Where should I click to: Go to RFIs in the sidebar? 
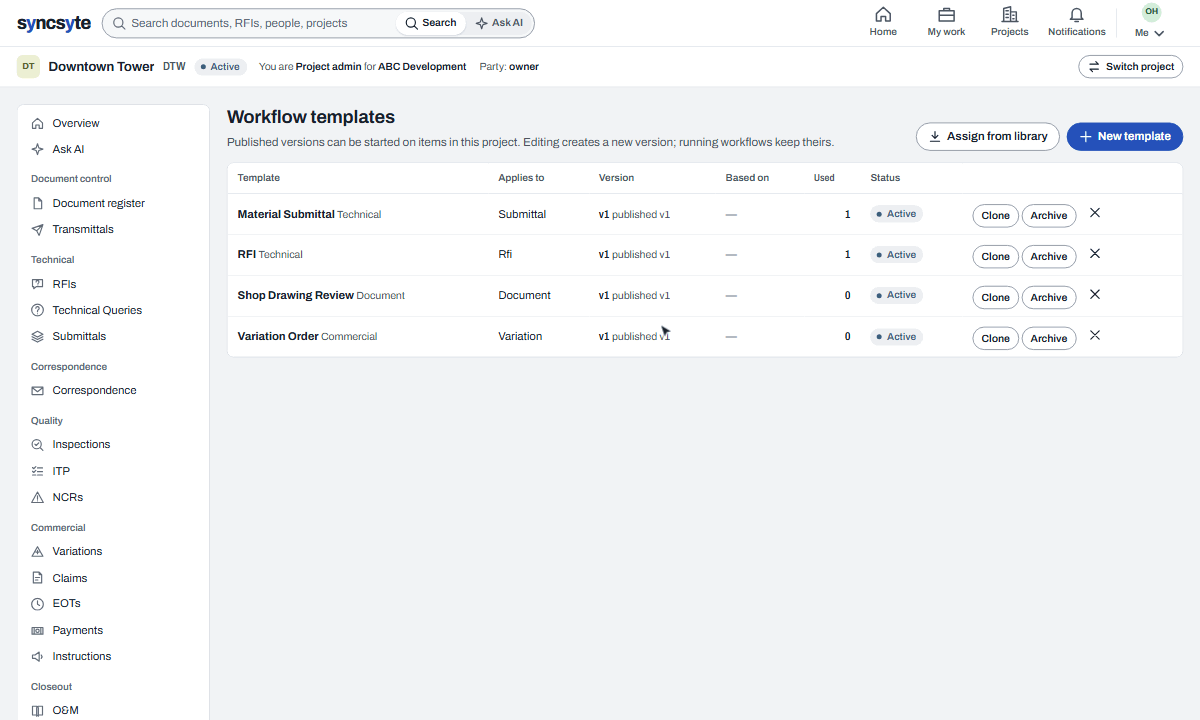pos(64,284)
